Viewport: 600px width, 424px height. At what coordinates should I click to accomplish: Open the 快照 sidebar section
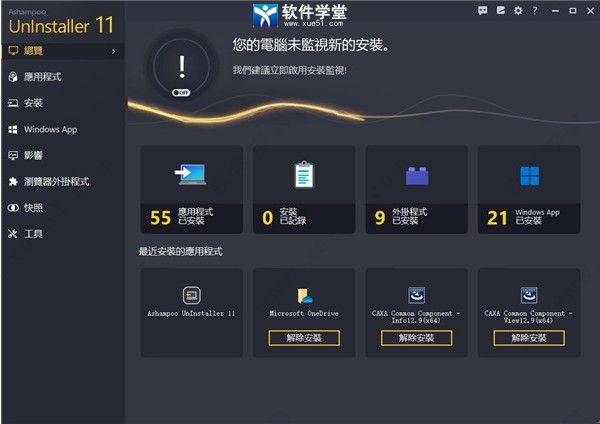(x=63, y=208)
